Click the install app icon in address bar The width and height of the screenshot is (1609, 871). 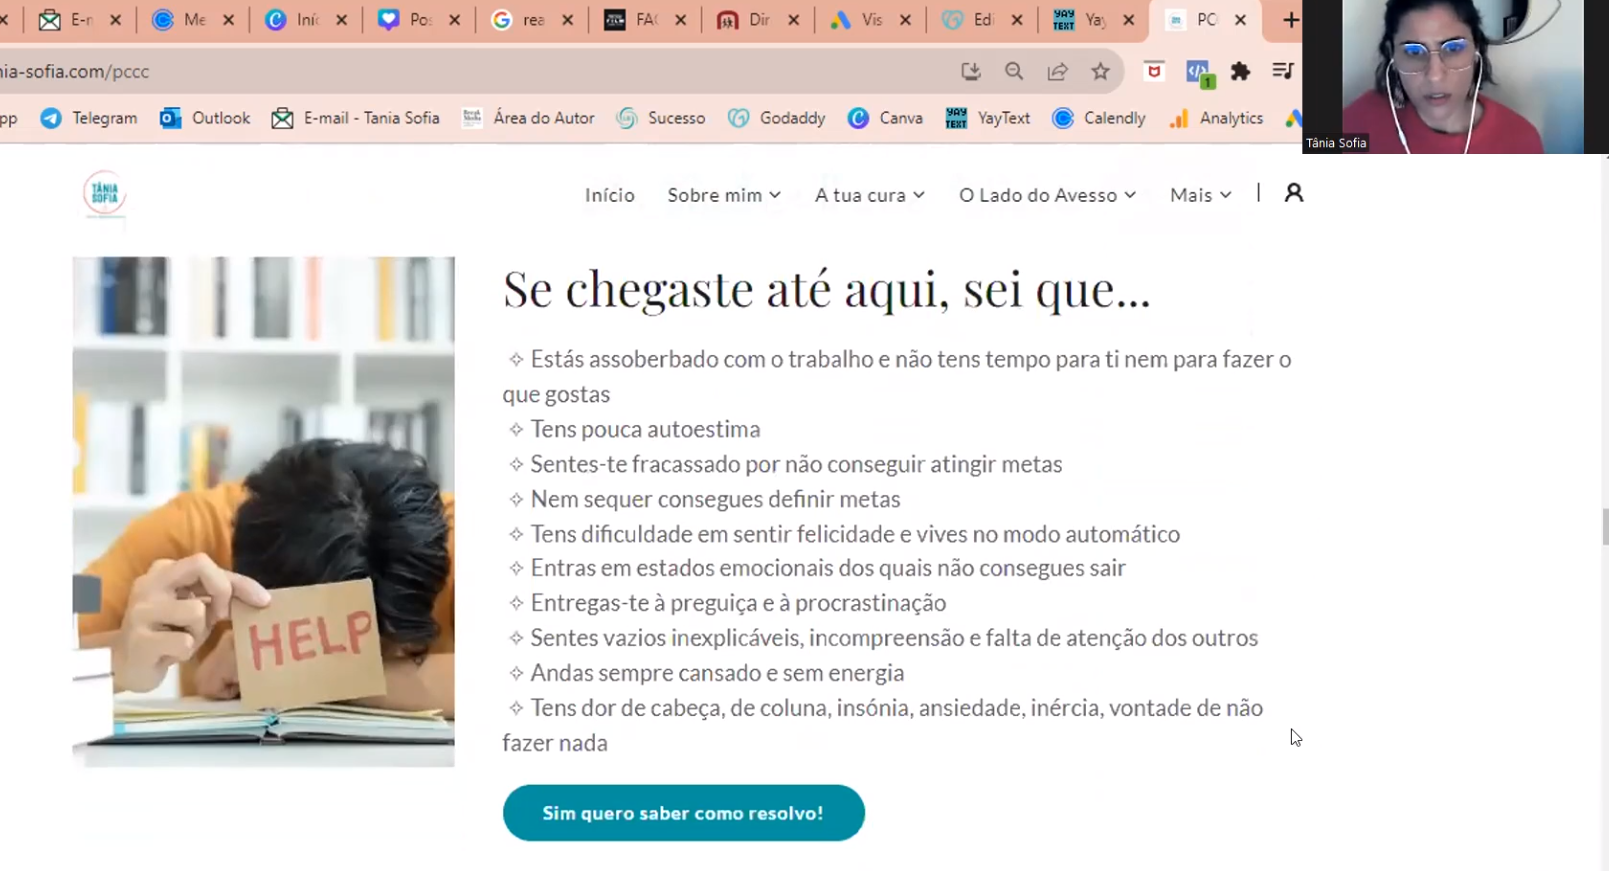pos(970,71)
